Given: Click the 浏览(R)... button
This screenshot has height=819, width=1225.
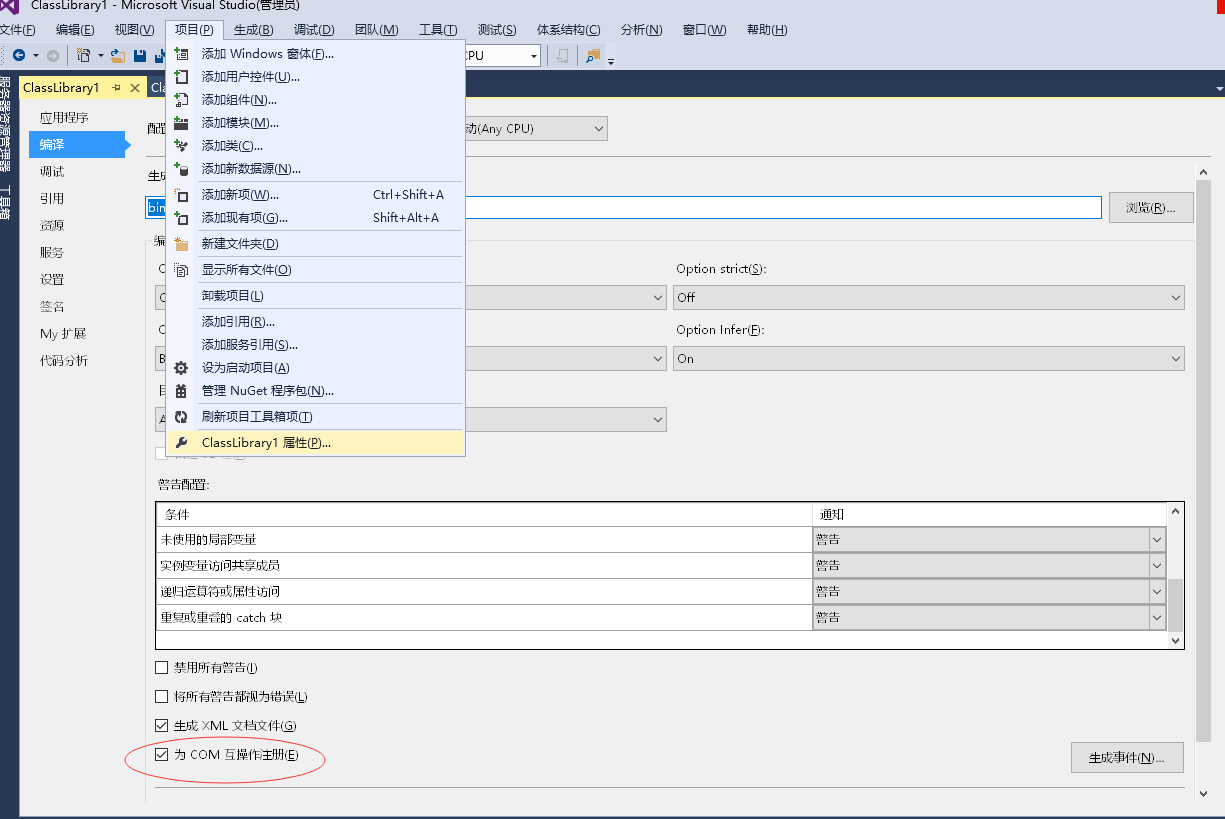Looking at the screenshot, I should [1151, 207].
